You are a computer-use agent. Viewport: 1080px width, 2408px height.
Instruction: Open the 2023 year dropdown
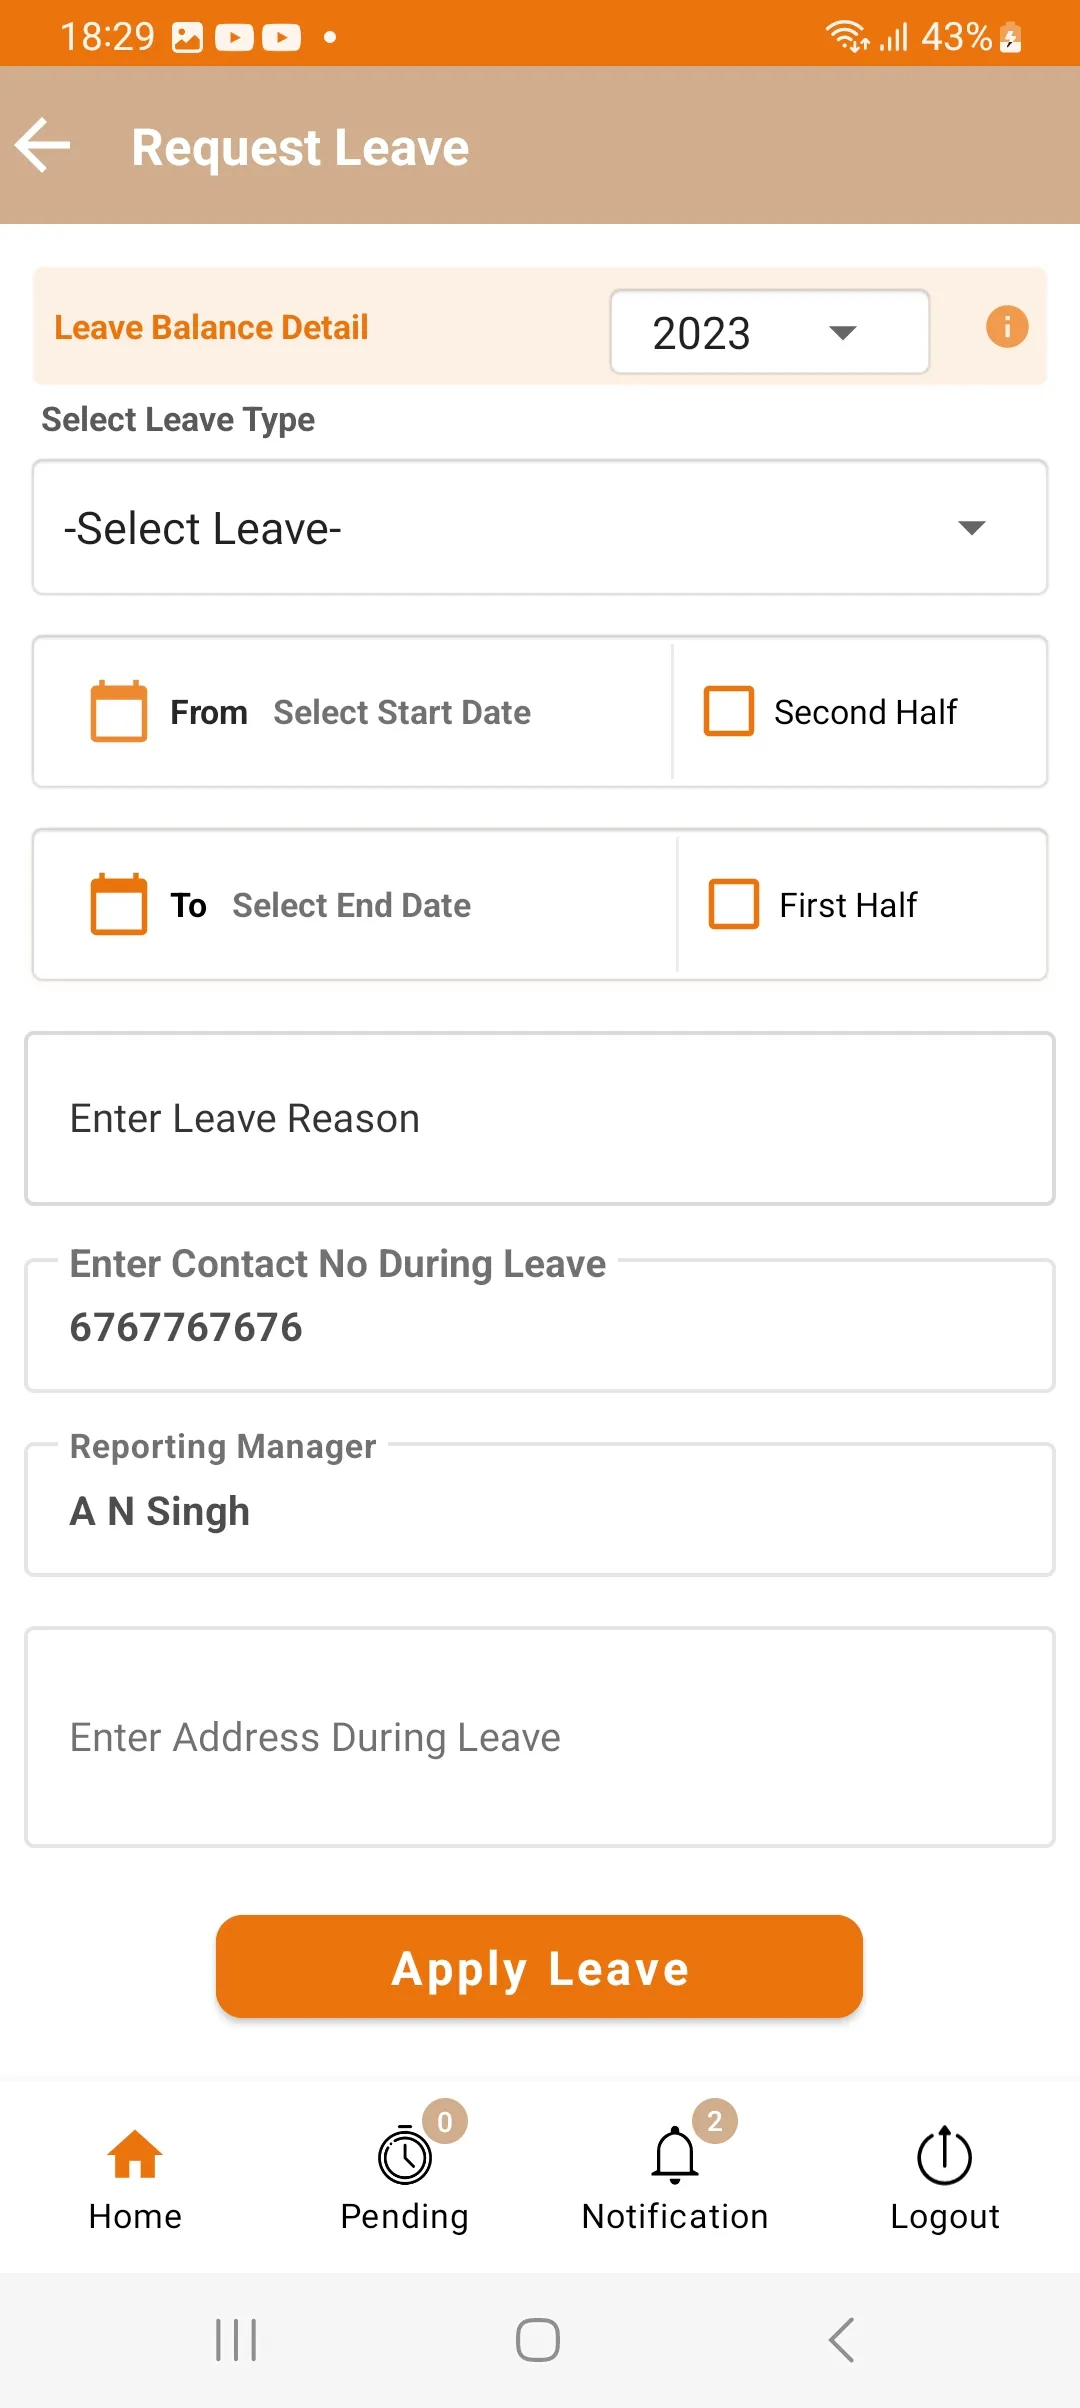click(x=770, y=332)
